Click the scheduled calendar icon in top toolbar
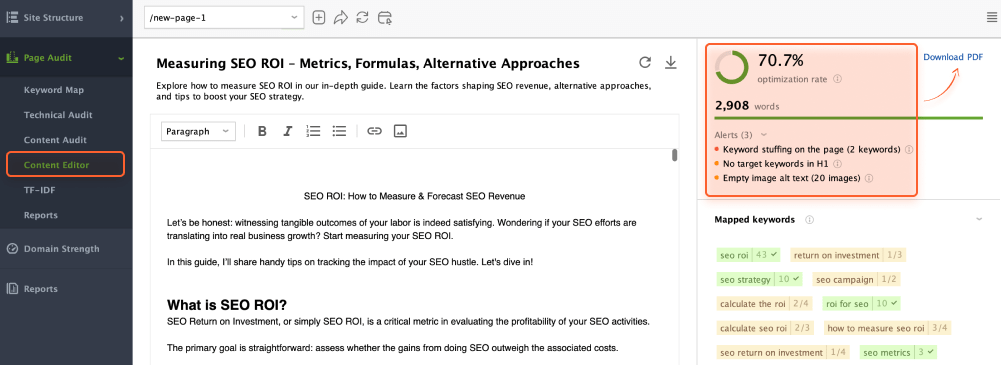Viewport: 1001px width, 365px height. click(x=384, y=18)
